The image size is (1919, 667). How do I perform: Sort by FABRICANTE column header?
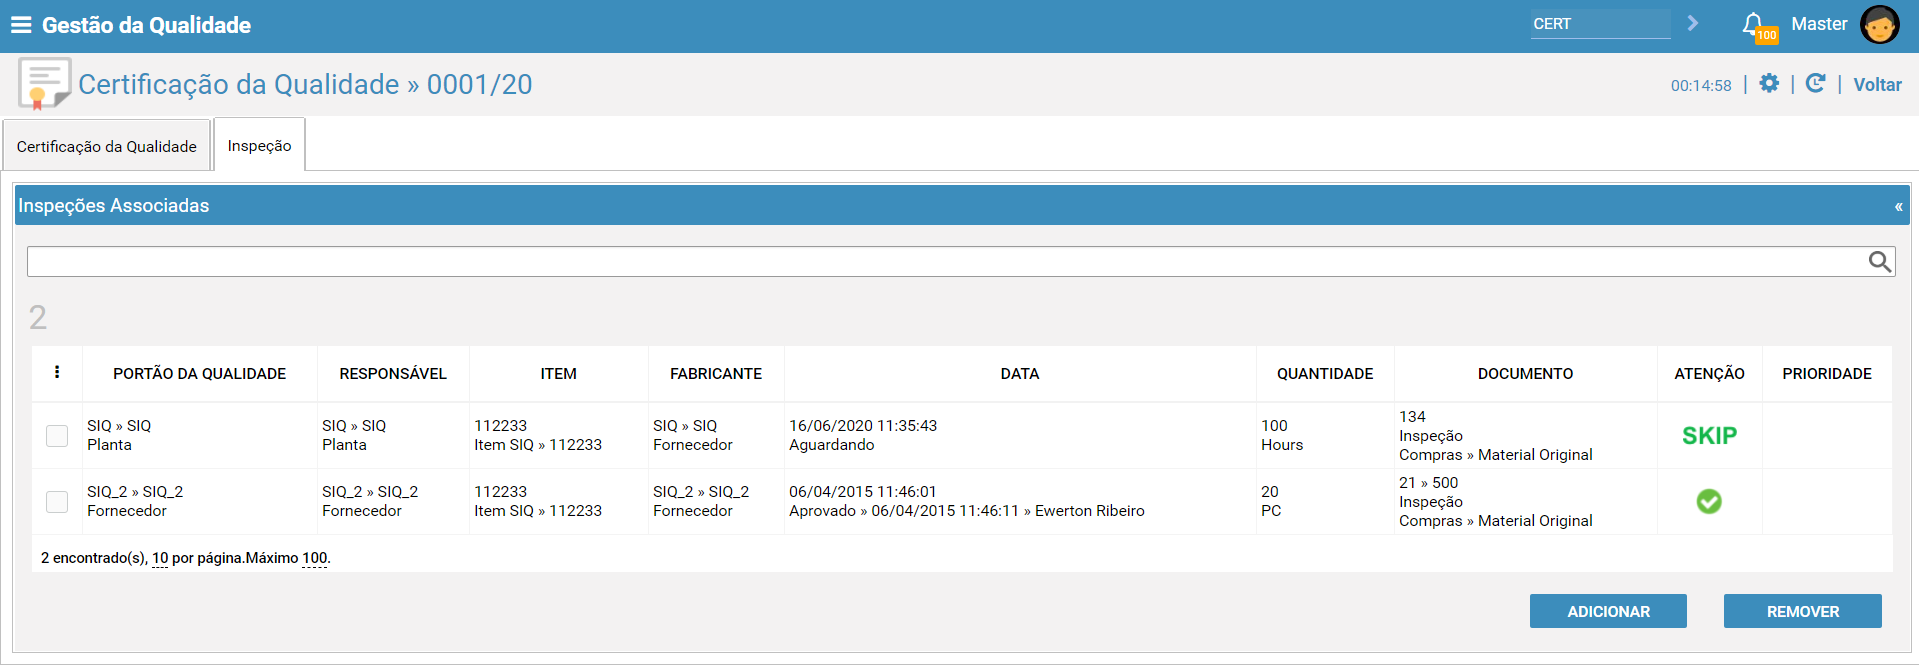click(716, 373)
